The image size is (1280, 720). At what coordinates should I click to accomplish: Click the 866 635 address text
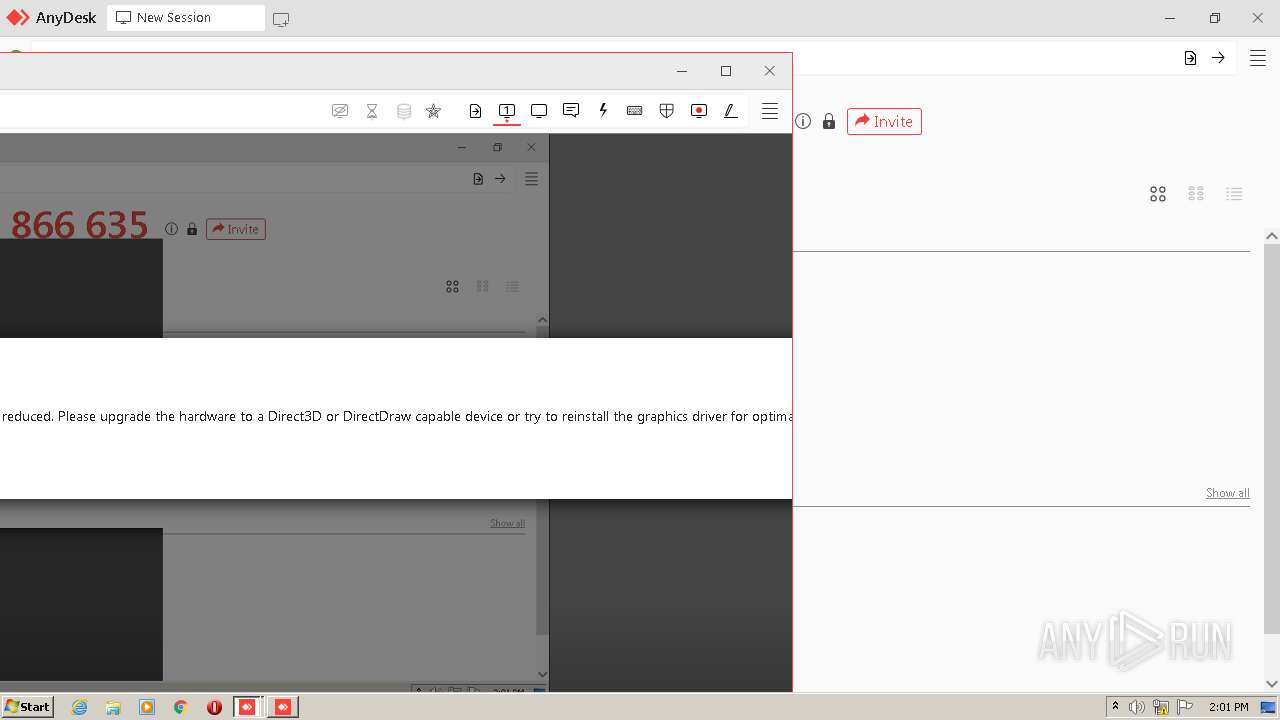coord(79,225)
